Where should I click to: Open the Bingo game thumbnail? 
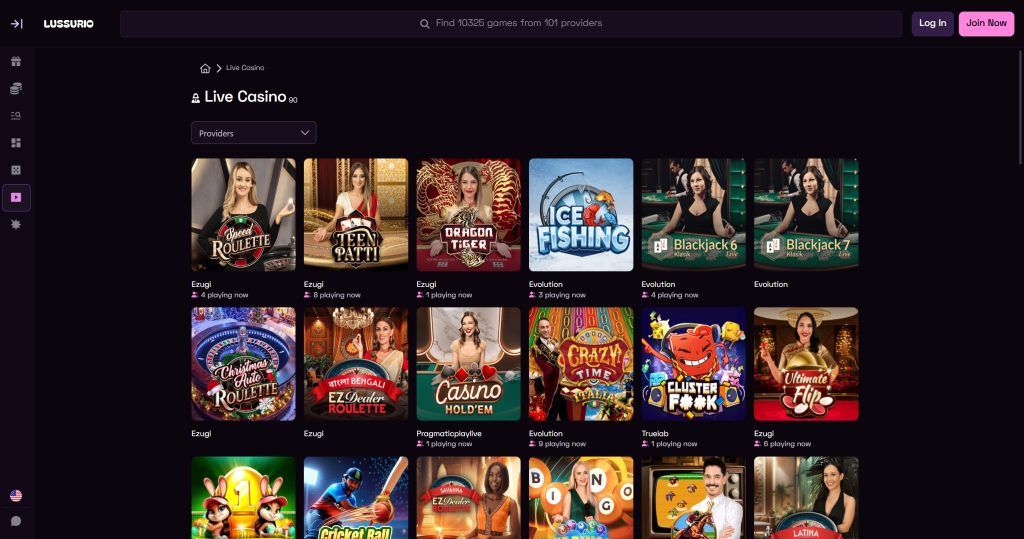coord(581,498)
